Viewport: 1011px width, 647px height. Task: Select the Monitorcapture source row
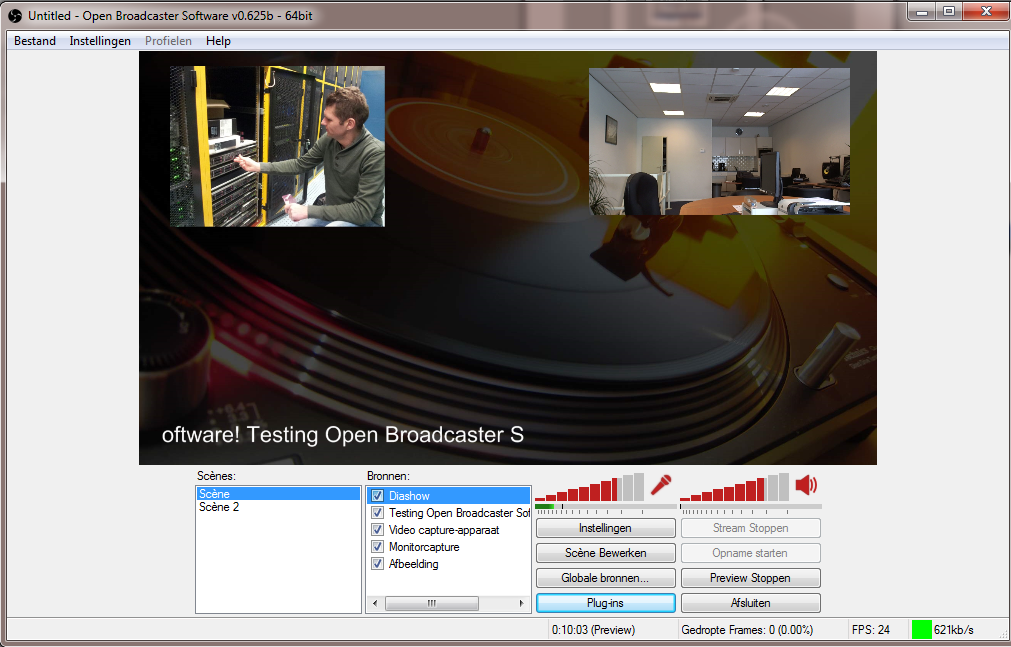tap(449, 546)
